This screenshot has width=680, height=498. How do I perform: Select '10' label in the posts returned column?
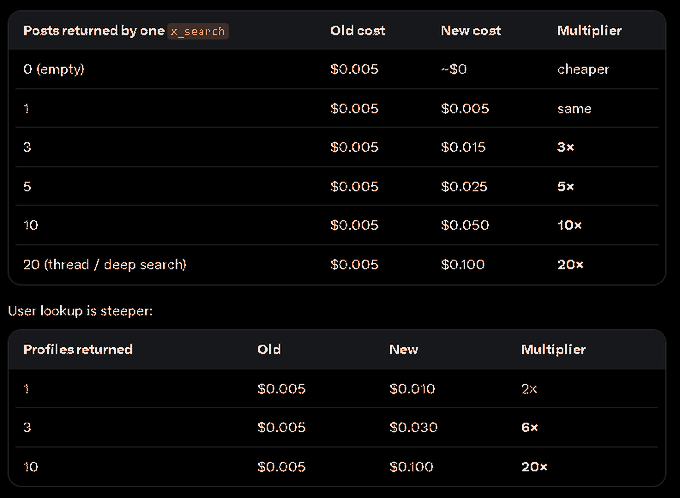pos(31,225)
